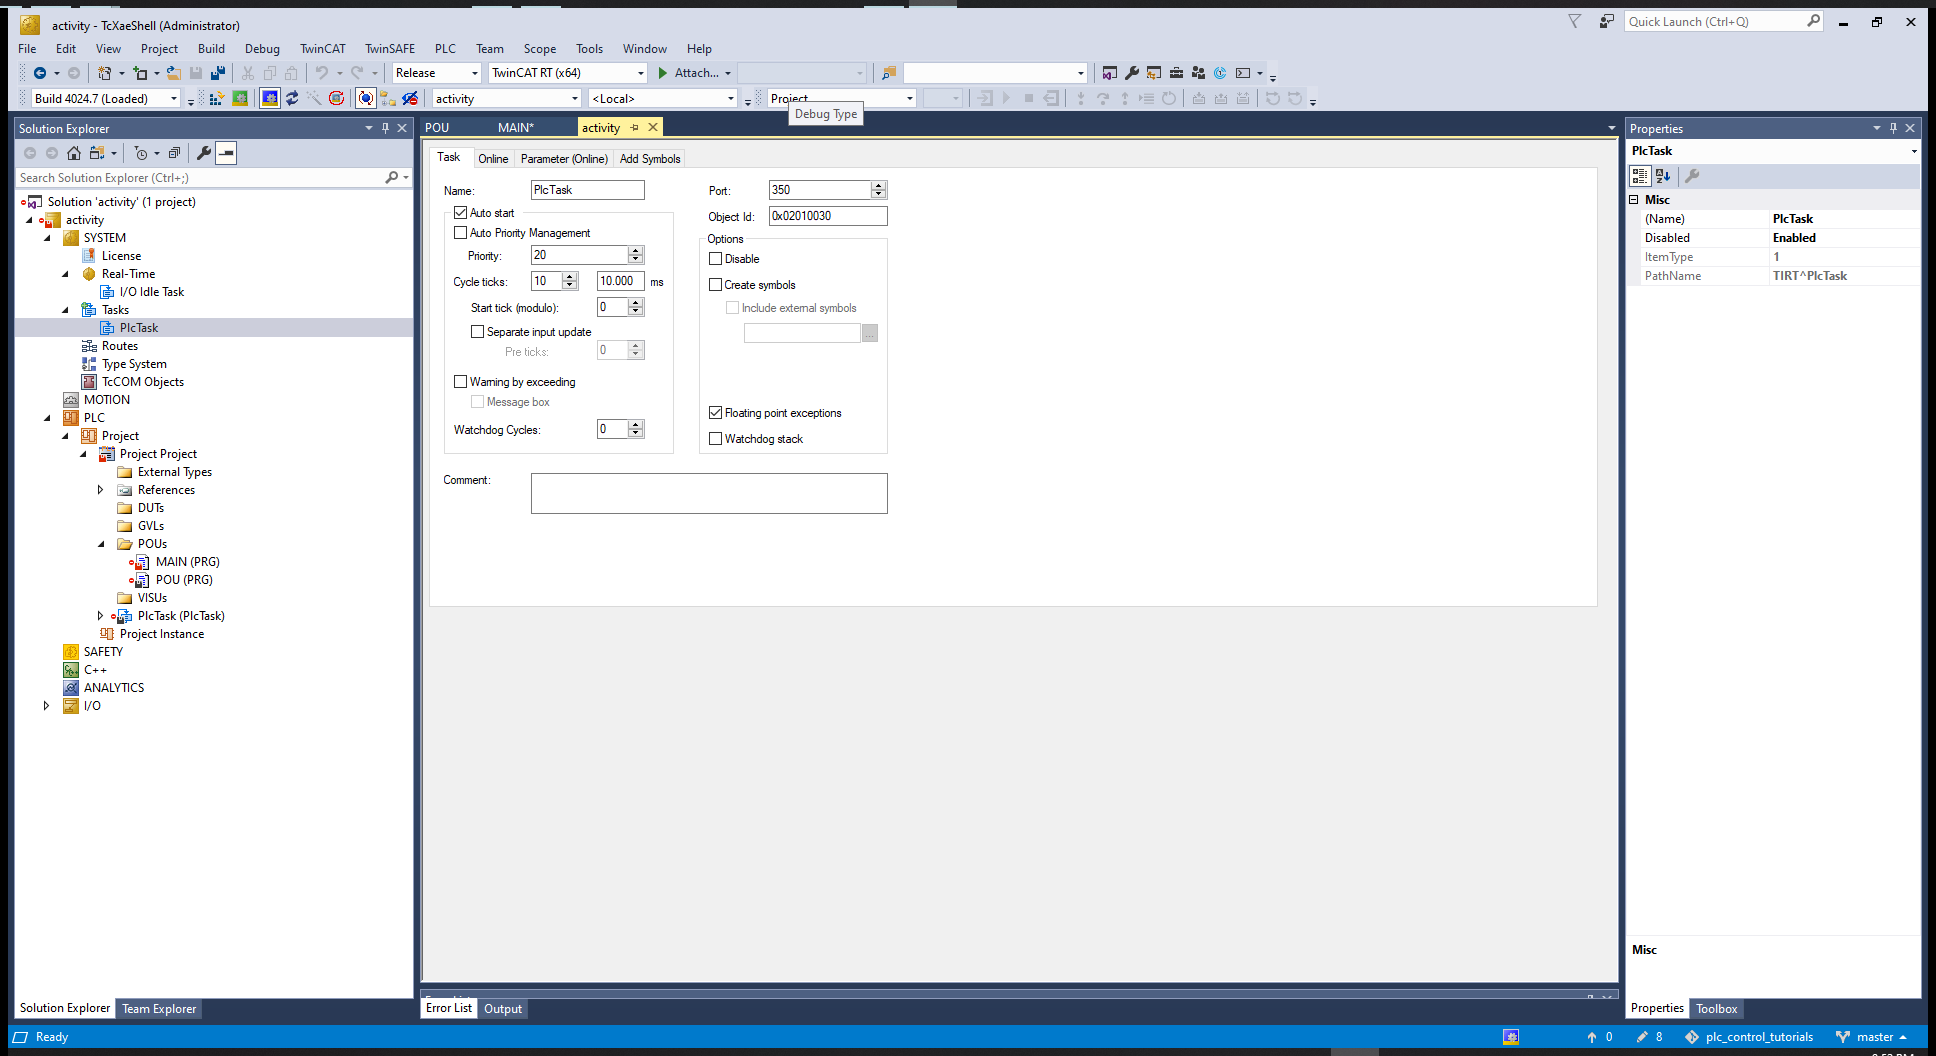Open the TwinCAT menu
The image size is (1936, 1056).
tap(322, 49)
